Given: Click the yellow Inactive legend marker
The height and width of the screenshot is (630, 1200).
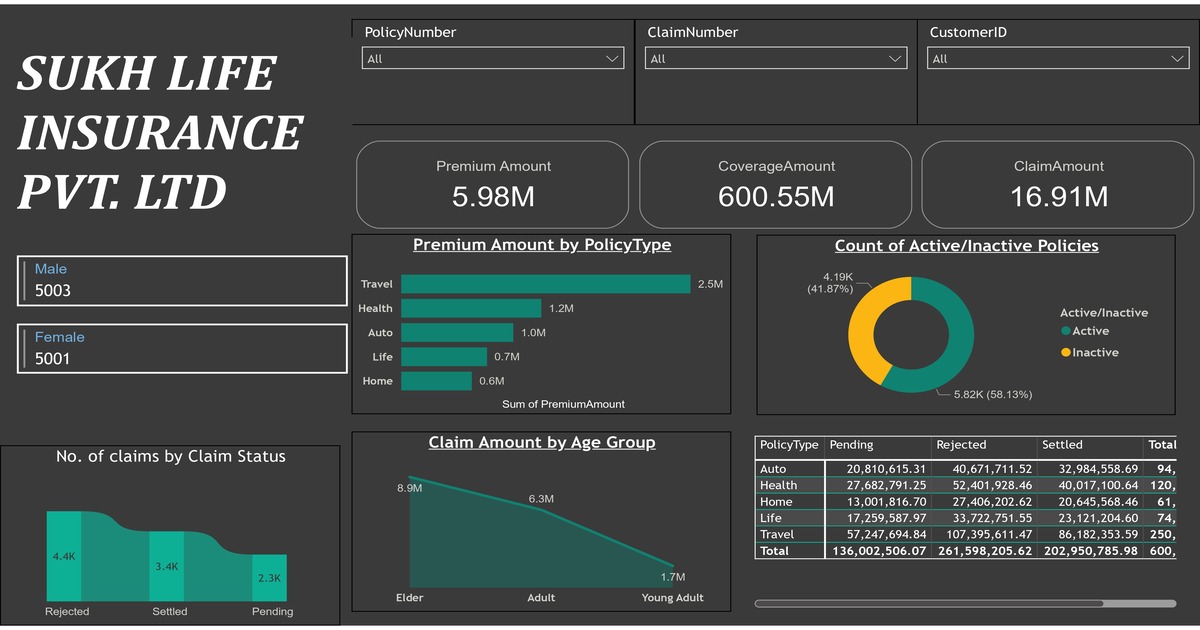Looking at the screenshot, I should 1066,352.
